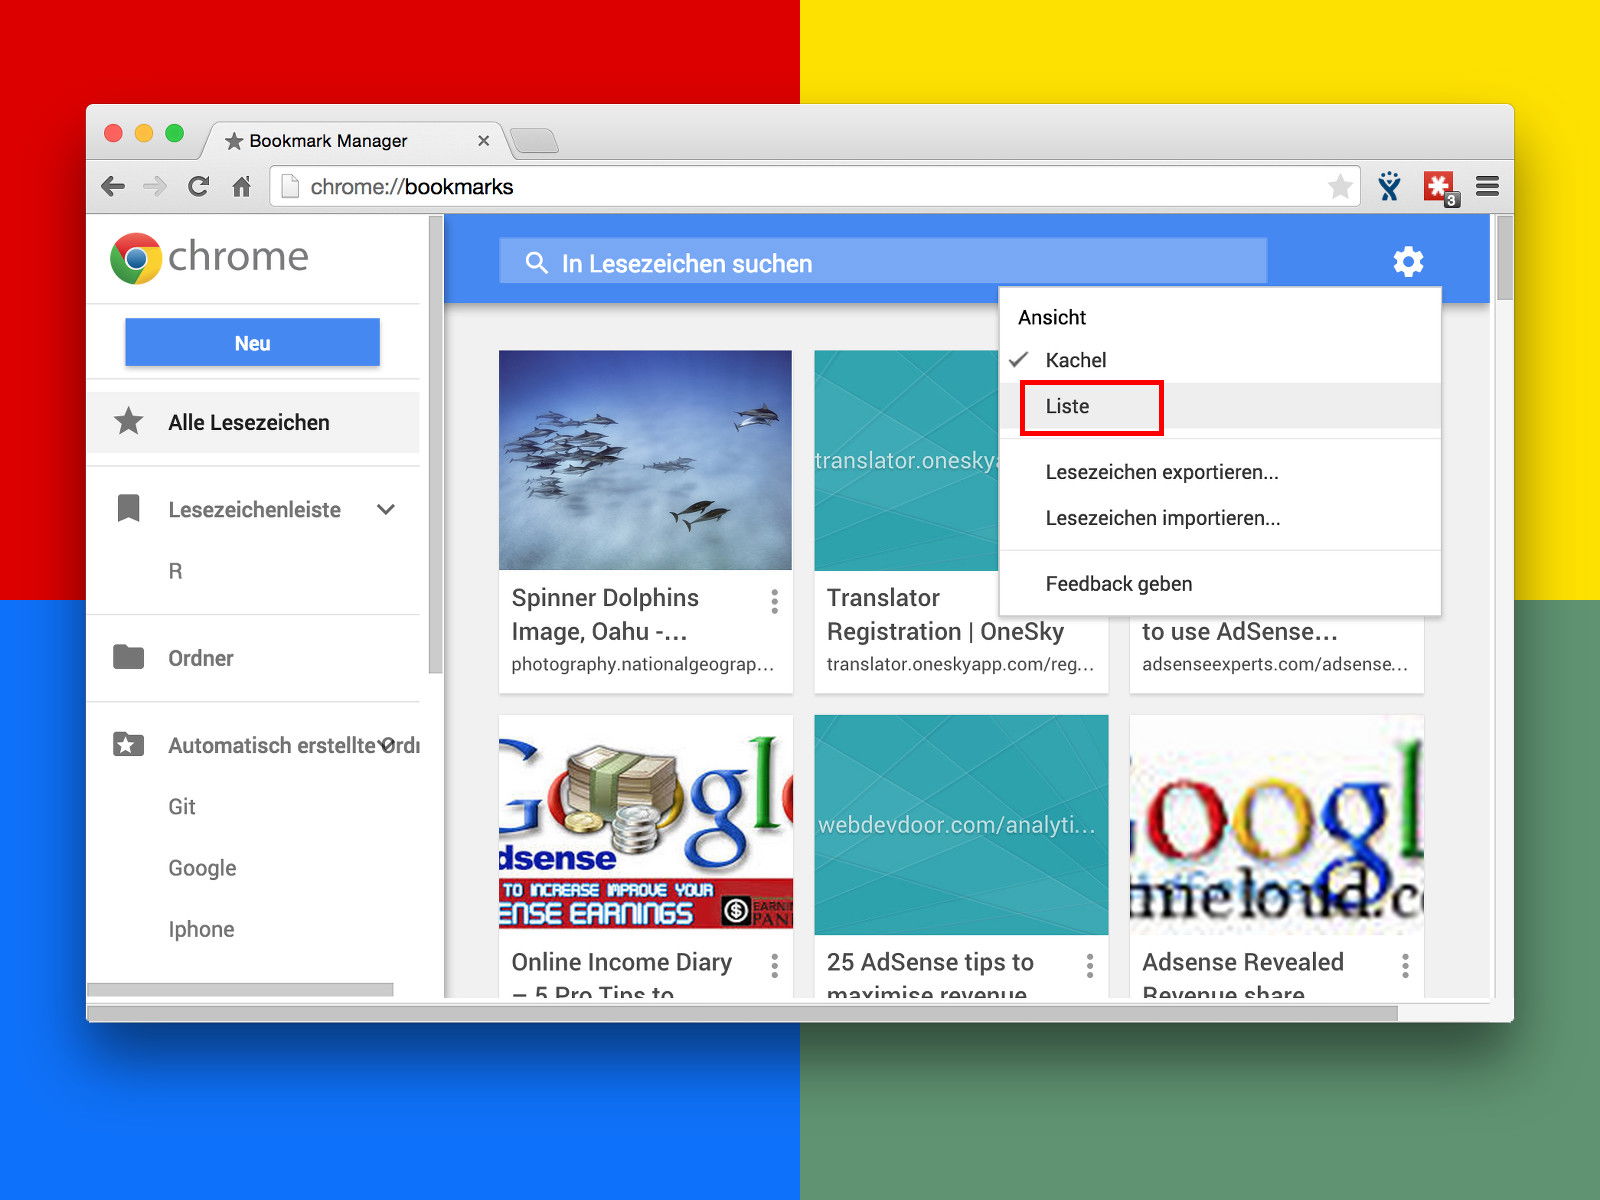Click the page icon in the address bar
Image resolution: width=1600 pixels, height=1200 pixels.
(290, 186)
